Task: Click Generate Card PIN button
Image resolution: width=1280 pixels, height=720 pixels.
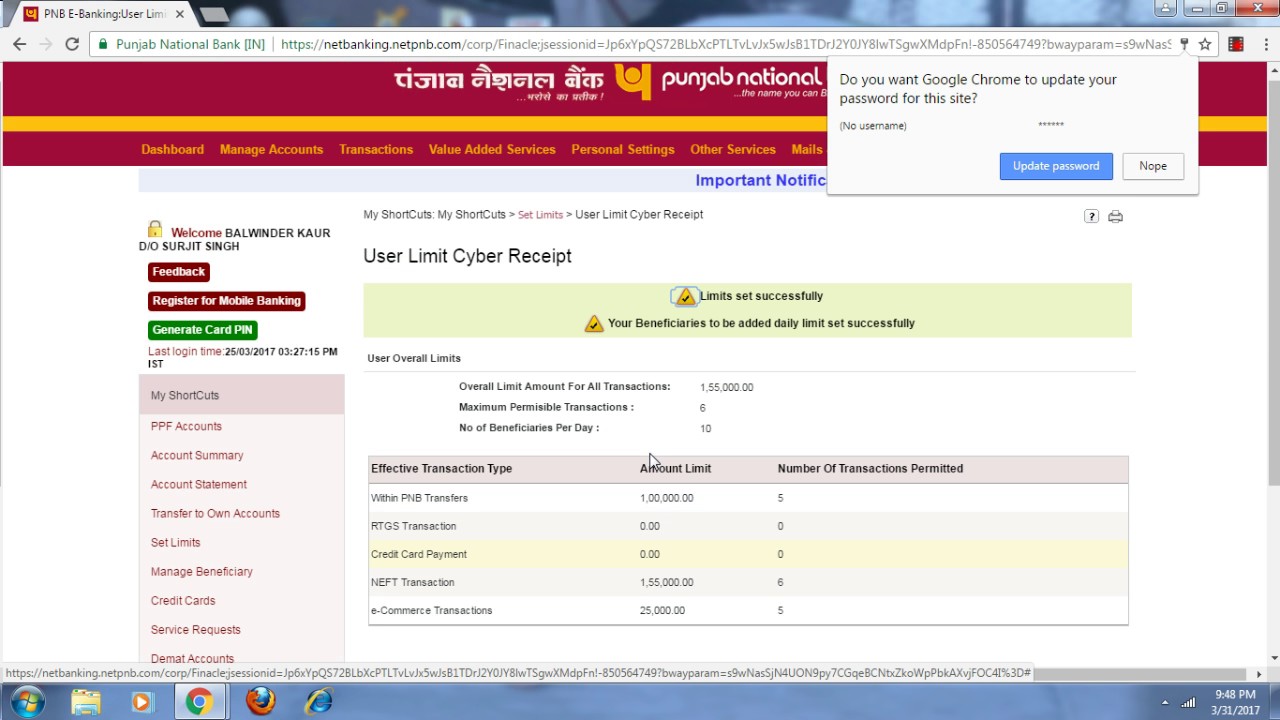Action: click(x=203, y=330)
